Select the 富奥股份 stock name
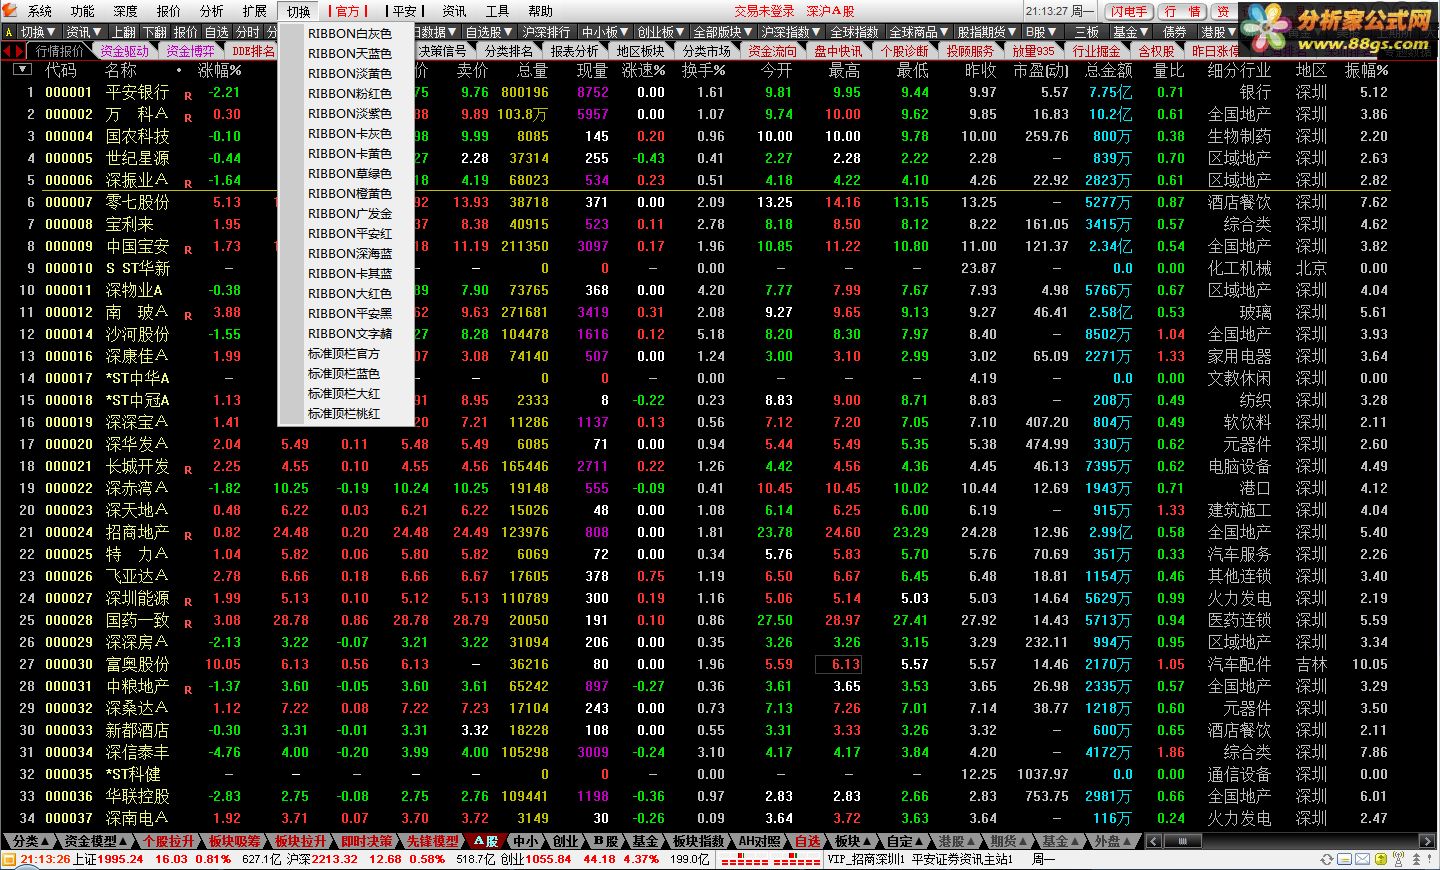 point(137,664)
